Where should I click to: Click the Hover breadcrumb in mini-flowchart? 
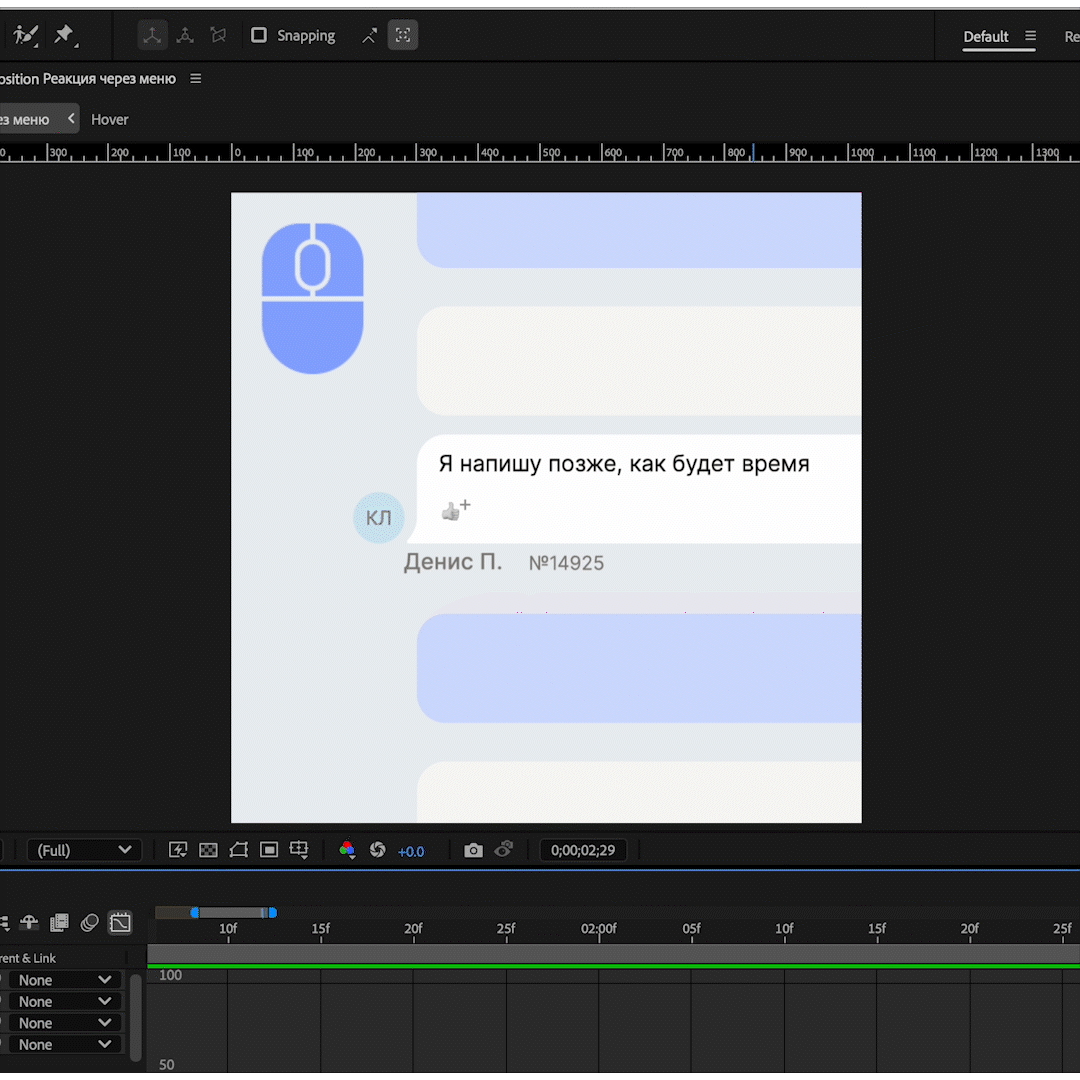[109, 119]
